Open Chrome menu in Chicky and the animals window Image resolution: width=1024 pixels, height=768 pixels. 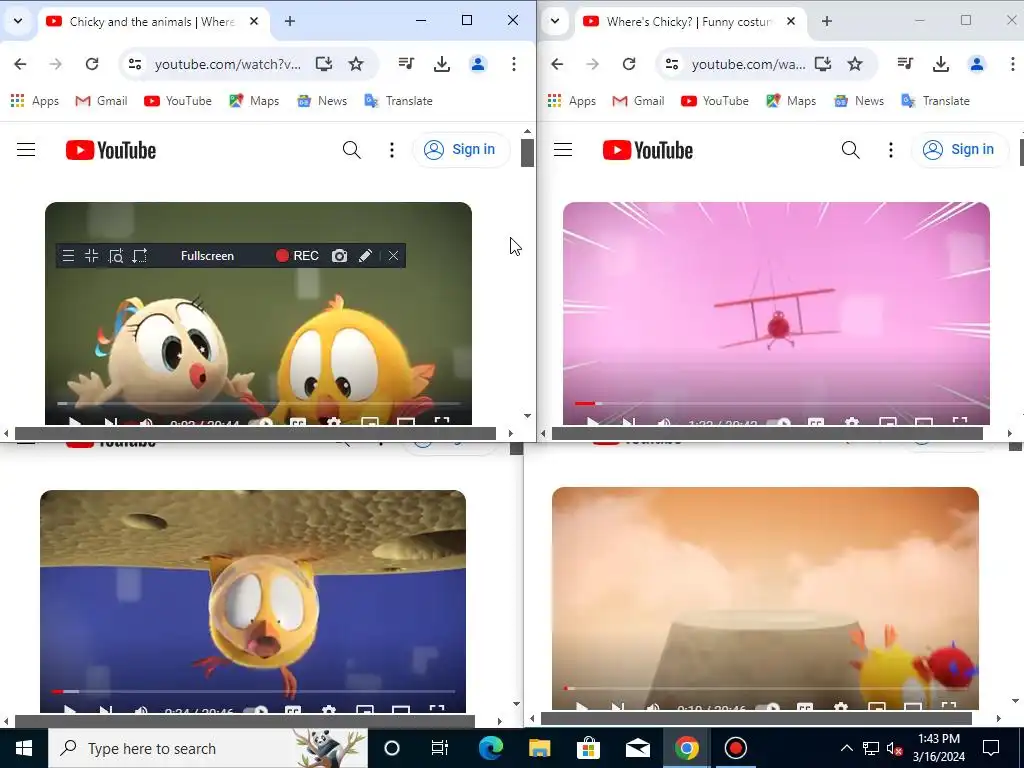(514, 64)
